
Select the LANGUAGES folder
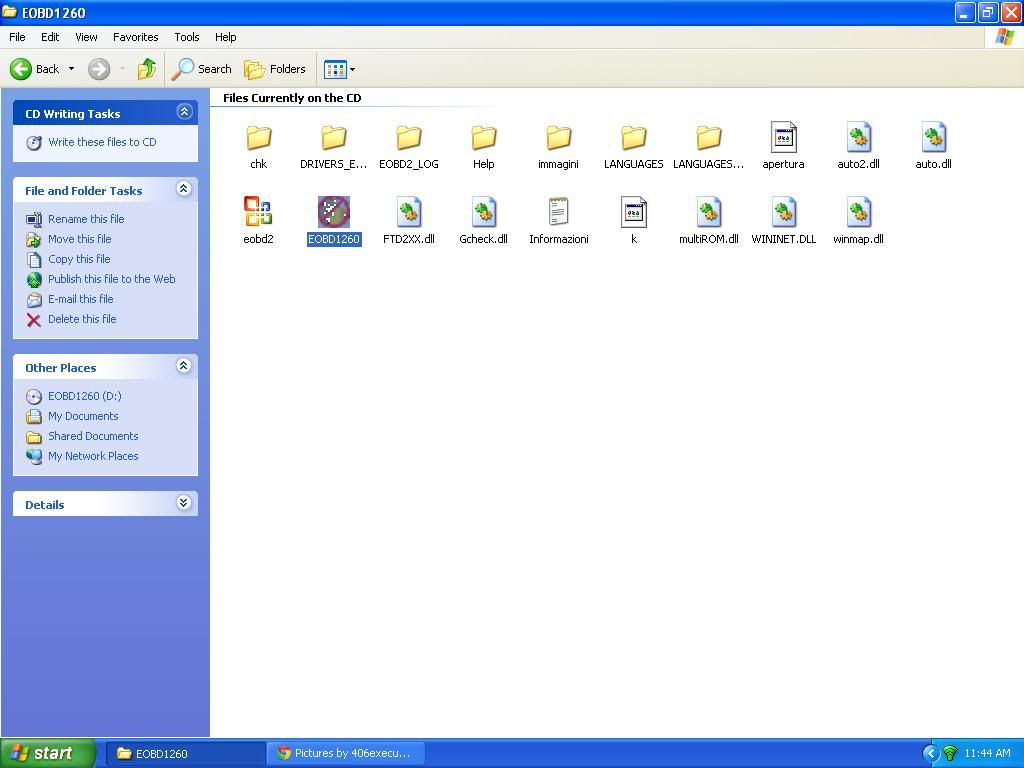tap(633, 138)
